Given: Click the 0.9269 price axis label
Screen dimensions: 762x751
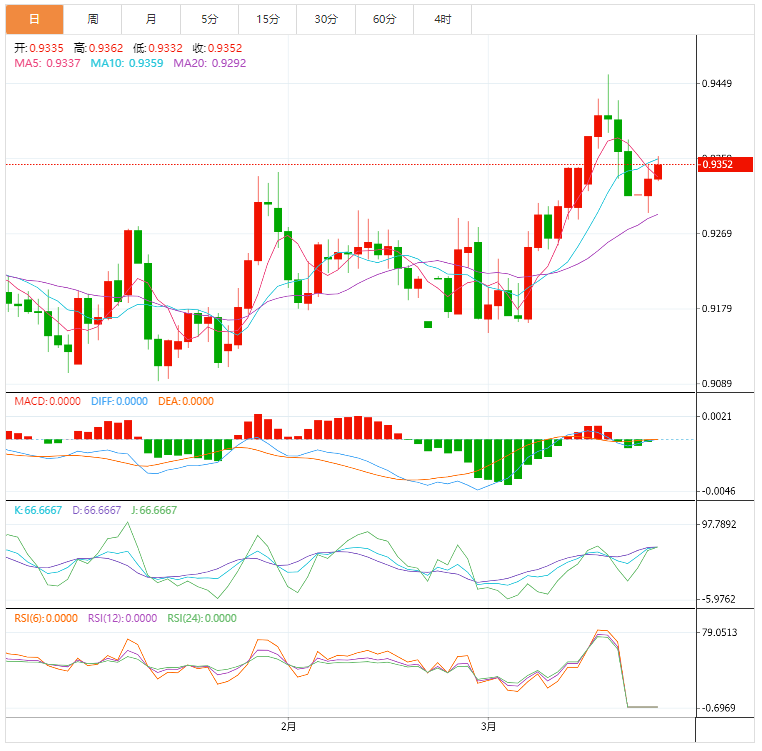Looking at the screenshot, I should point(717,234).
